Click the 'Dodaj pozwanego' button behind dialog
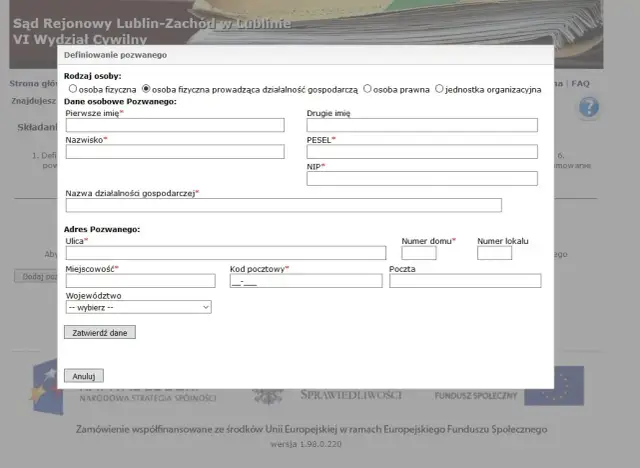This screenshot has width=640, height=468. (36, 276)
